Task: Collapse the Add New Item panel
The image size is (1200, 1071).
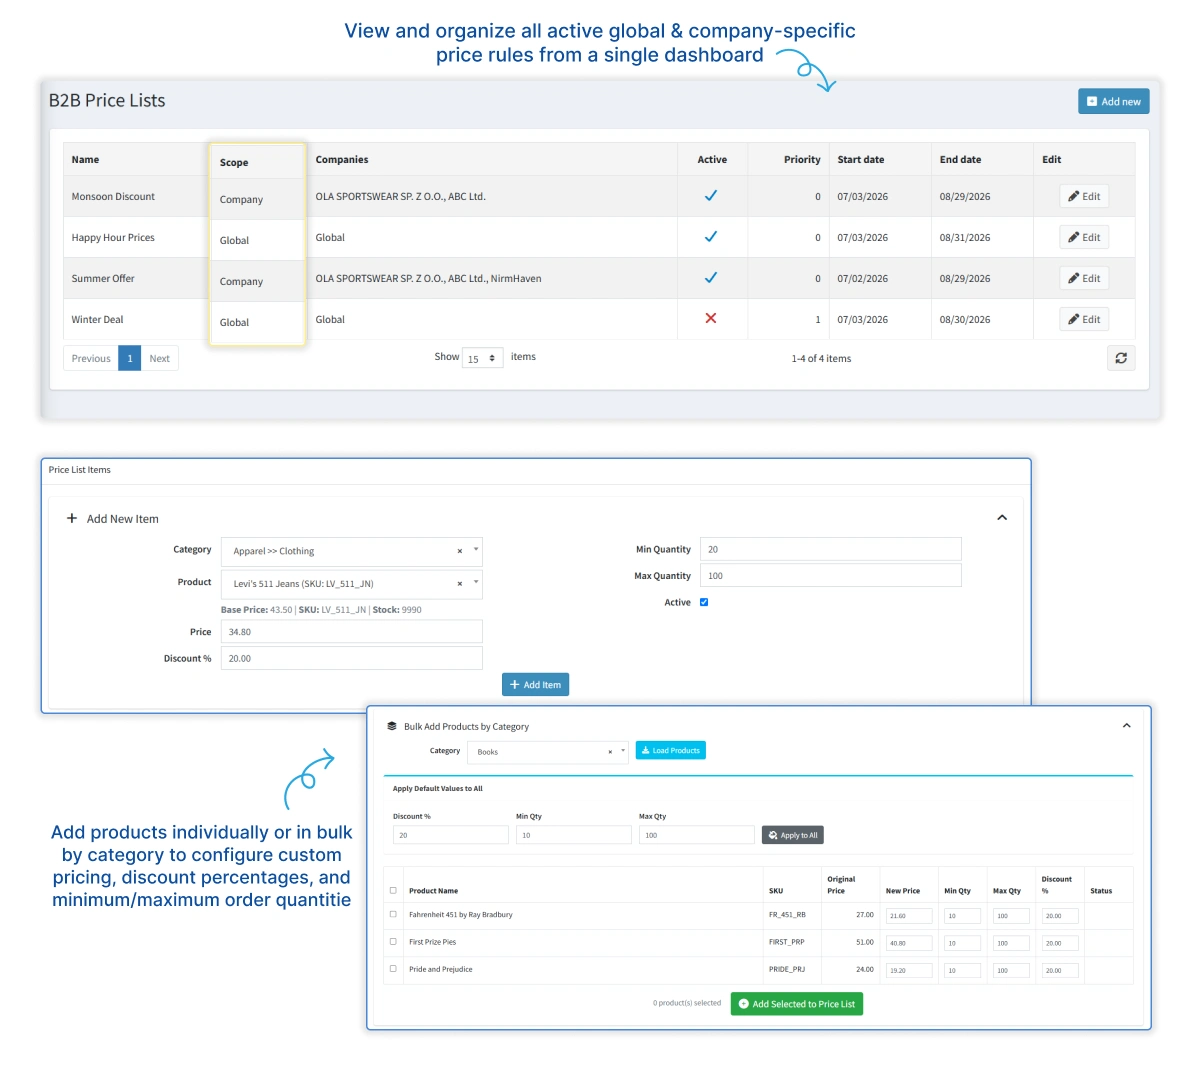Action: click(x=1002, y=518)
